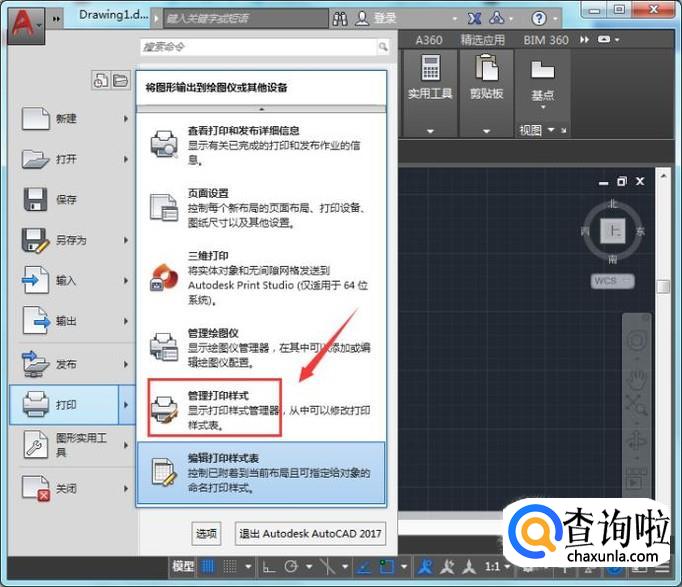Click the binoculars search icon
Screen dimensions: 682x587
(340, 18)
